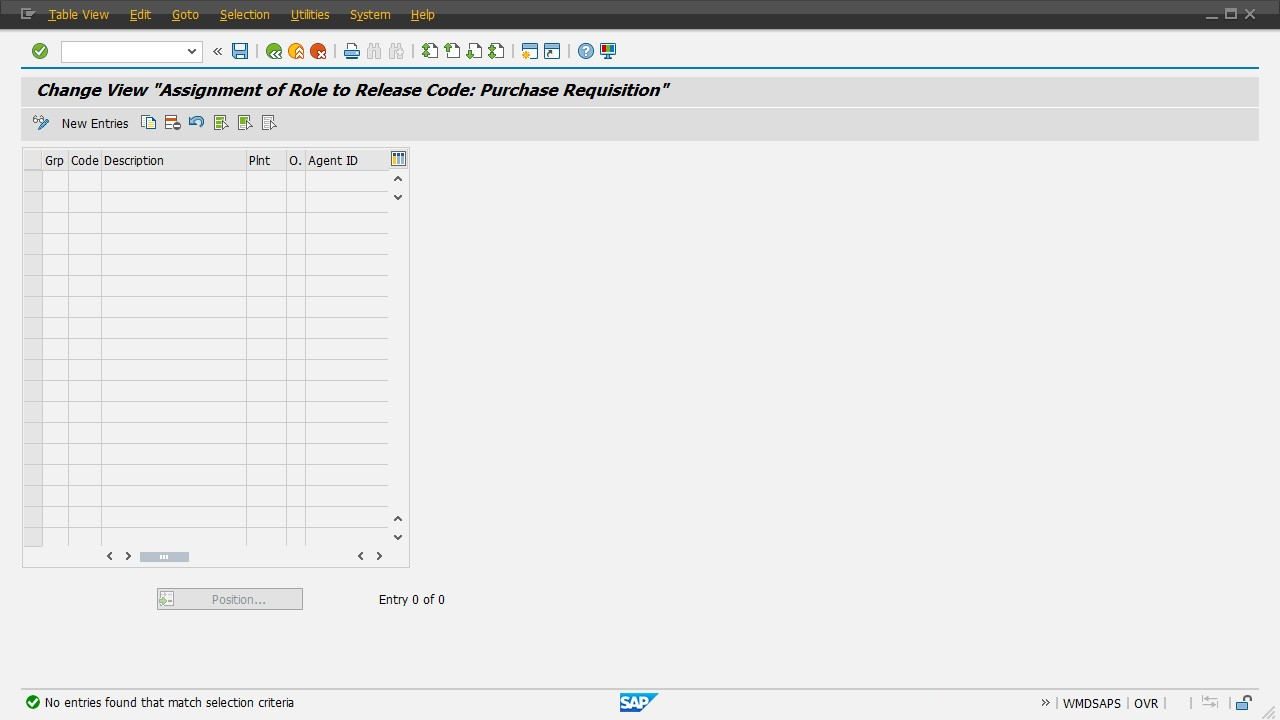This screenshot has height=720, width=1280.
Task: Toggle Display/Change mode with glasses-pencil icon
Action: [41, 123]
